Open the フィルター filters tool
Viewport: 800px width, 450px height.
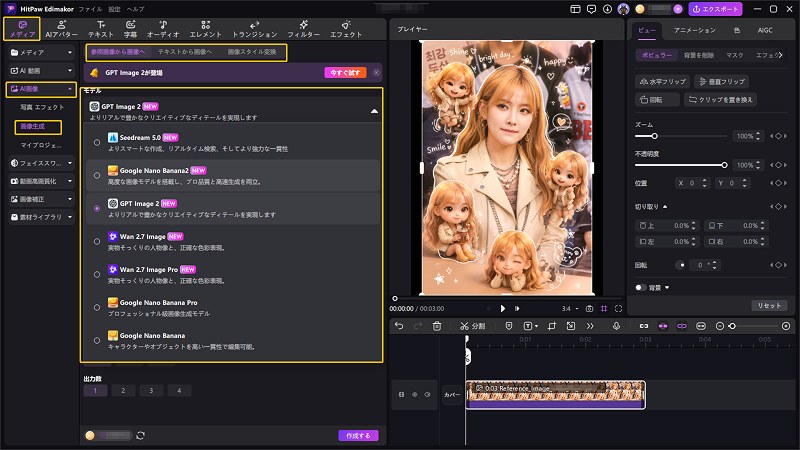pos(304,29)
